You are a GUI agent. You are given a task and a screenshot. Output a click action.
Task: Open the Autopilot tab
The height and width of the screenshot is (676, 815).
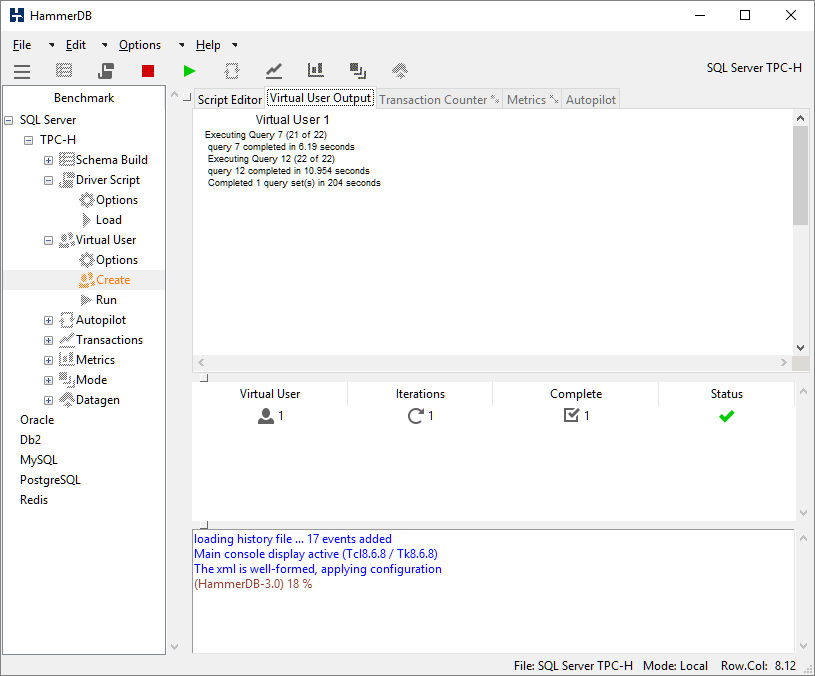pos(590,100)
